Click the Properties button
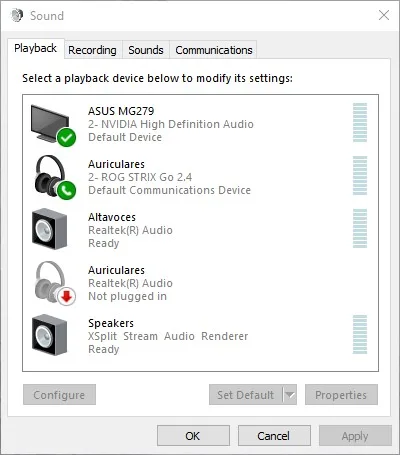 click(341, 395)
